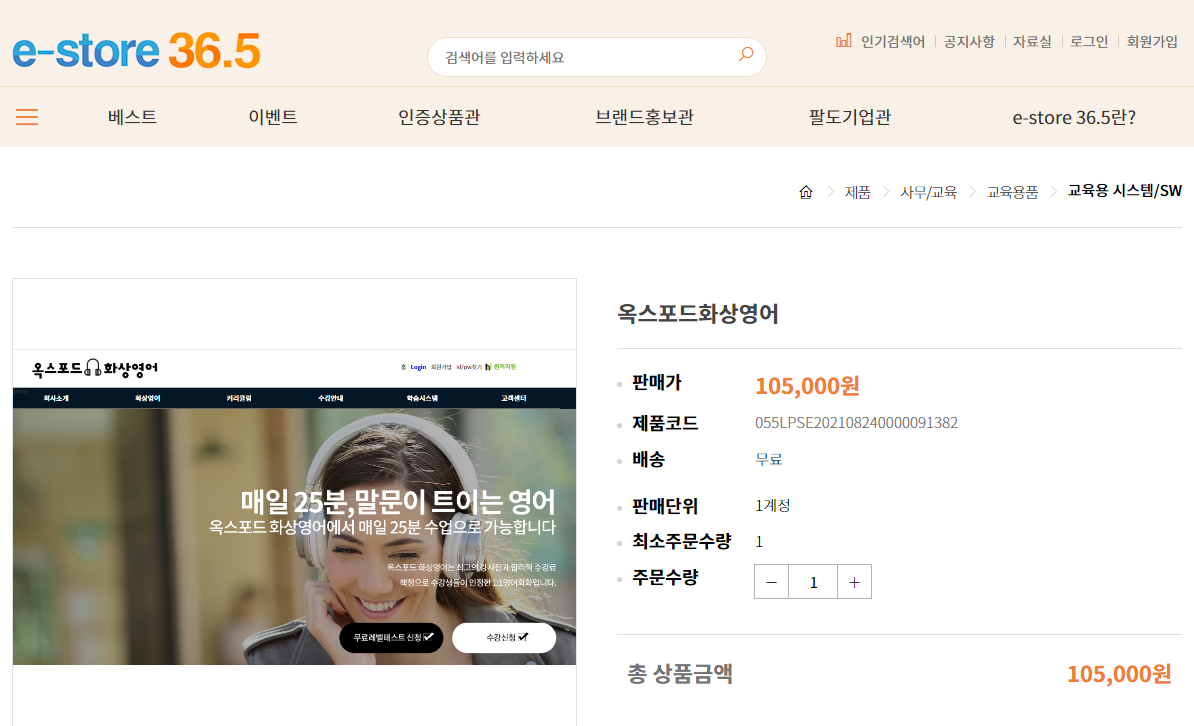Open the 베스트 menu

(x=132, y=117)
